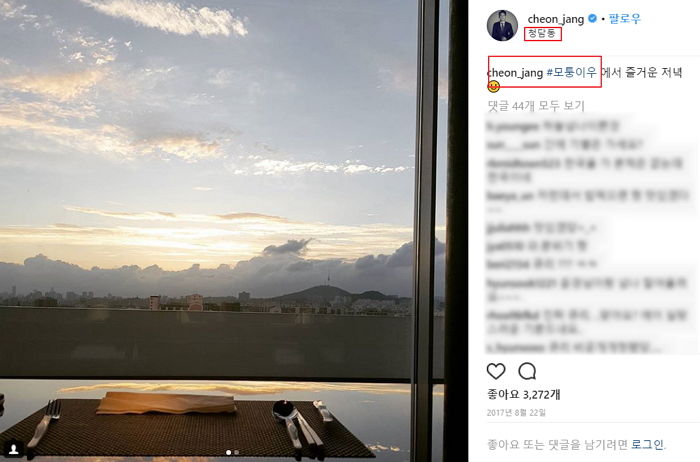Viewport: 700px width, 462px height.
Task: Jump to the second carousel dot
Action: coord(237,452)
